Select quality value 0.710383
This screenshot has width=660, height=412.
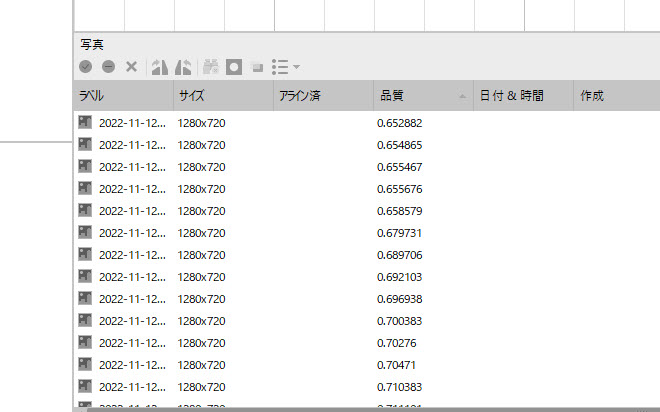pyautogui.click(x=399, y=387)
